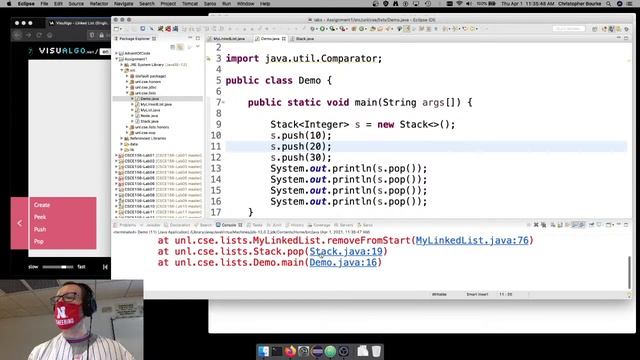
Task: Expand the Referenced Libraries node
Action: click(122, 138)
